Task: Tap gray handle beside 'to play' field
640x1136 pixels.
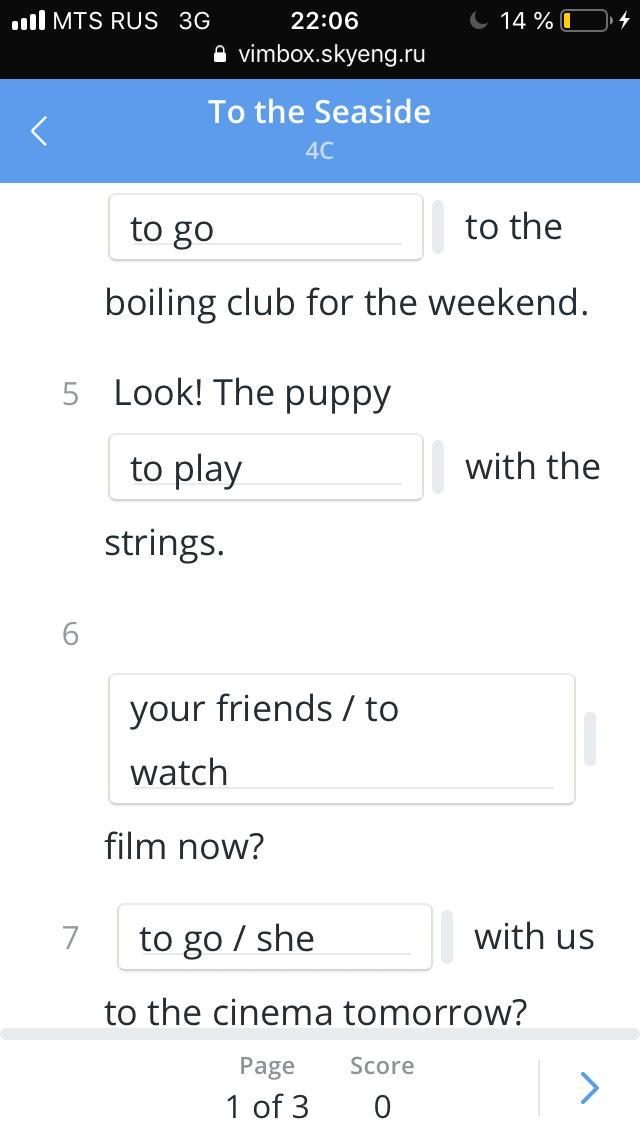Action: click(438, 467)
